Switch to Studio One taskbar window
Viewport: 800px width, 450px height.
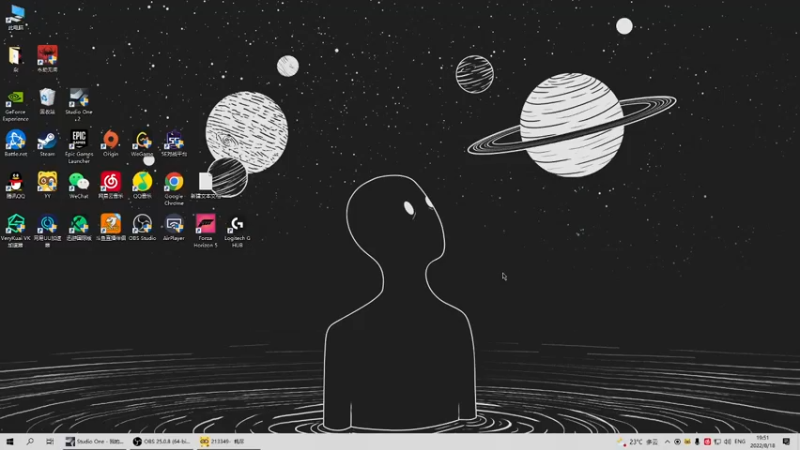click(94, 441)
